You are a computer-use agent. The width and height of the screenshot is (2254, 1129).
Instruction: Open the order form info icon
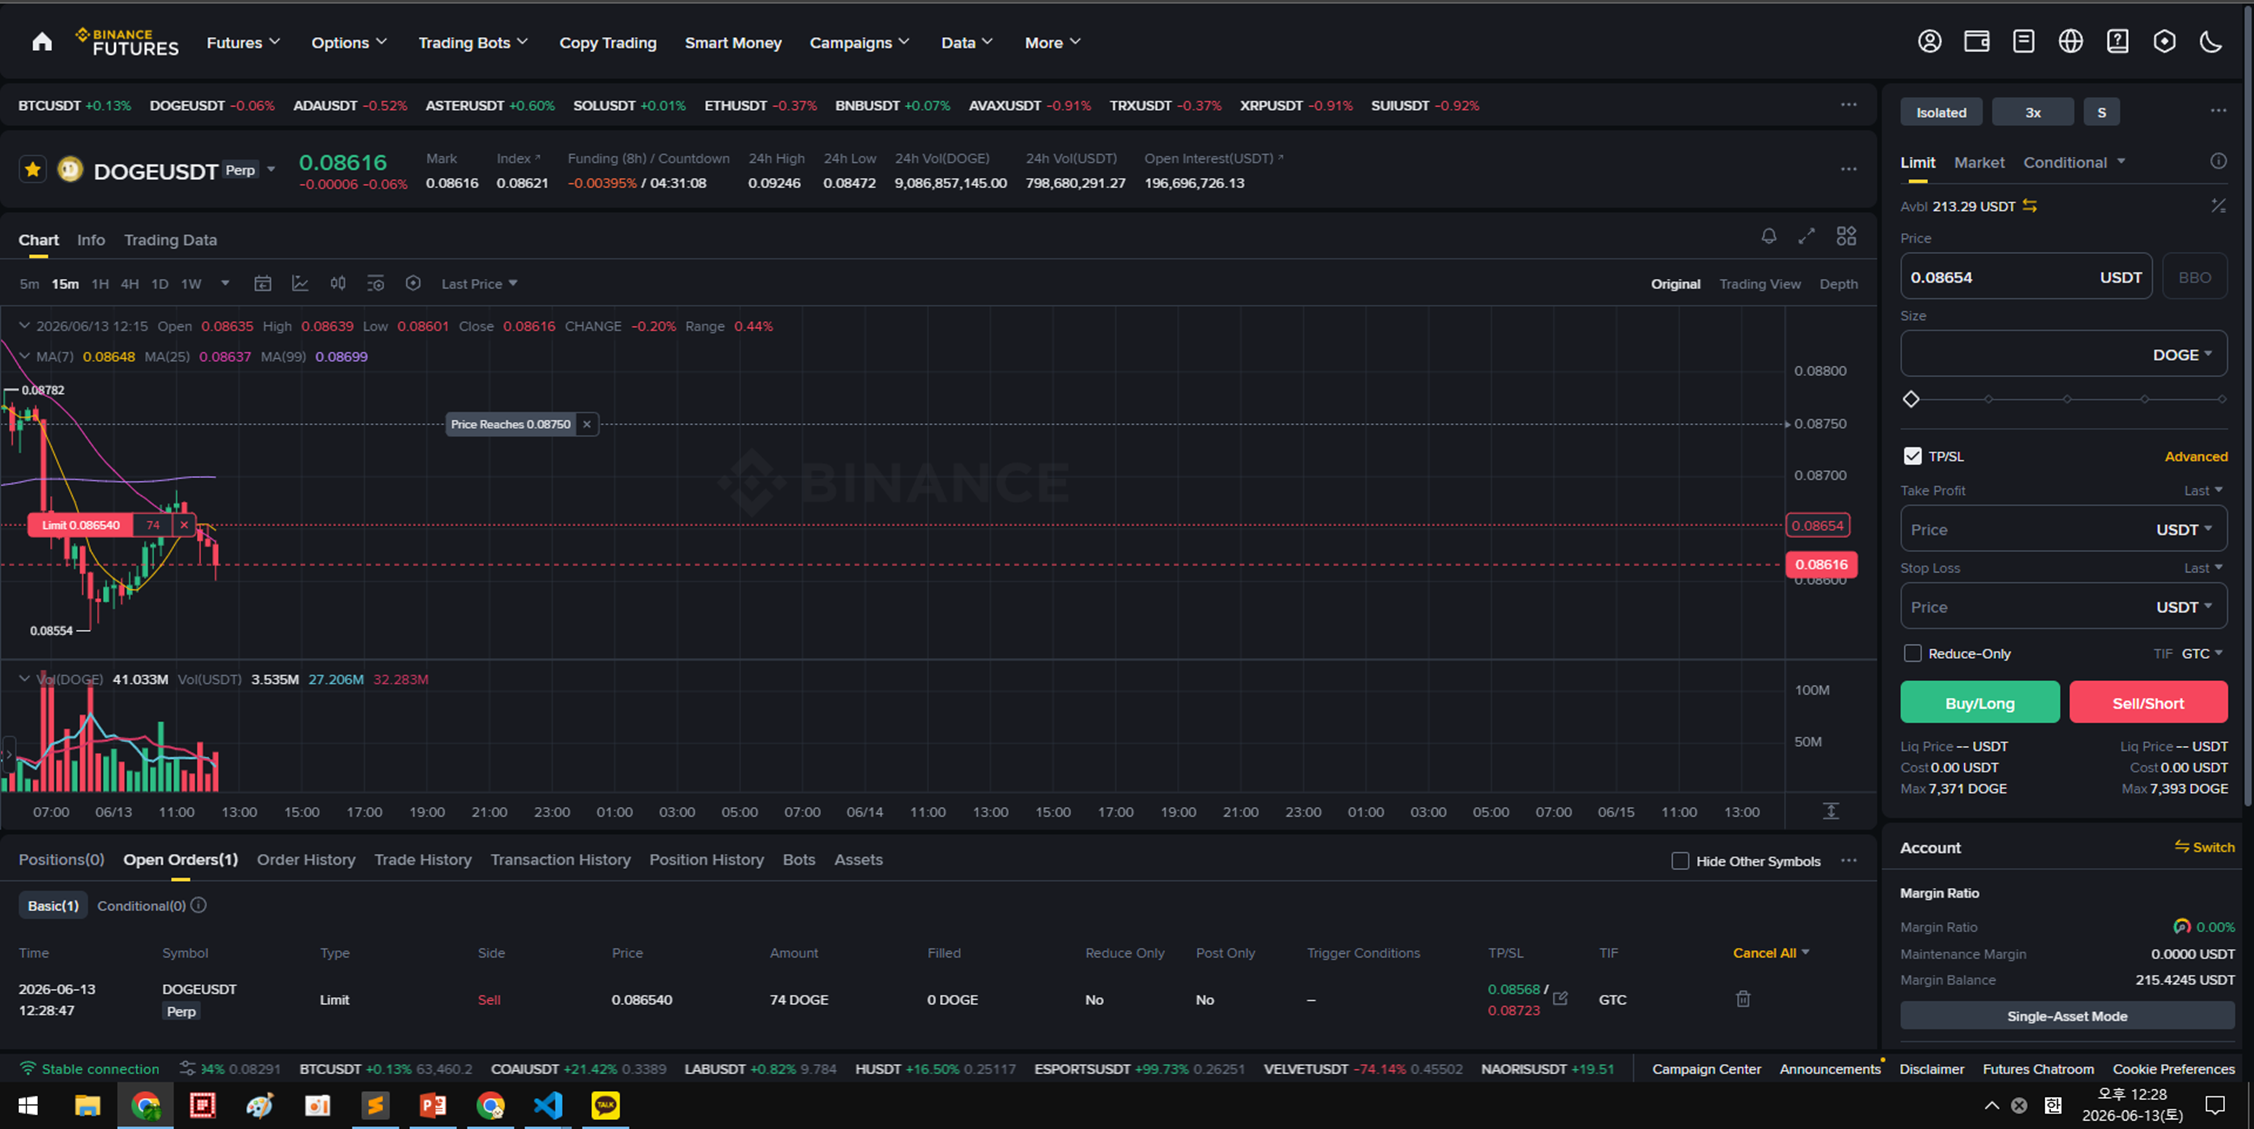tap(2218, 161)
